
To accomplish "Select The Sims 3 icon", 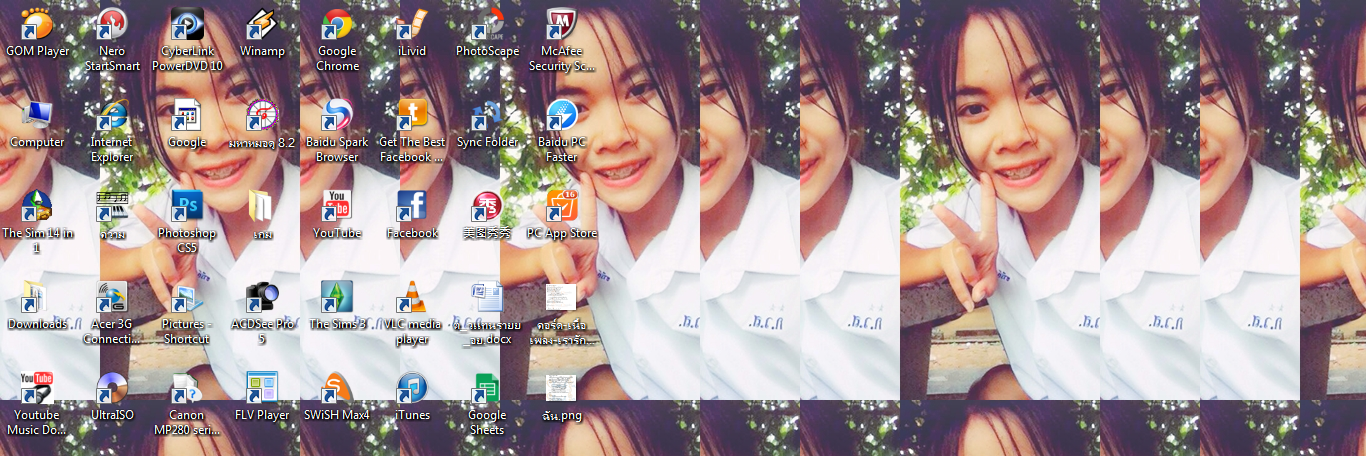I will pos(337,297).
